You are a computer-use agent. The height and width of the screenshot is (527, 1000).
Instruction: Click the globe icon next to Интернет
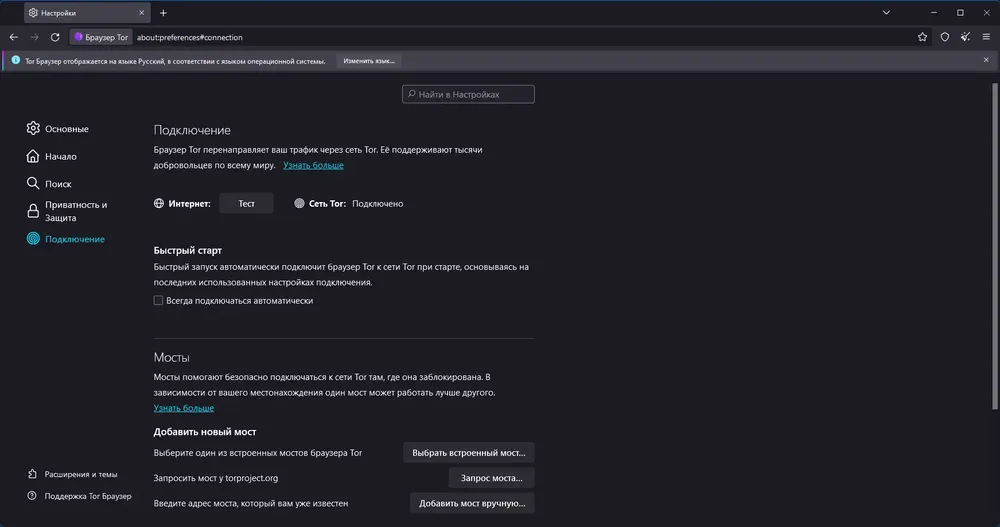tap(159, 204)
